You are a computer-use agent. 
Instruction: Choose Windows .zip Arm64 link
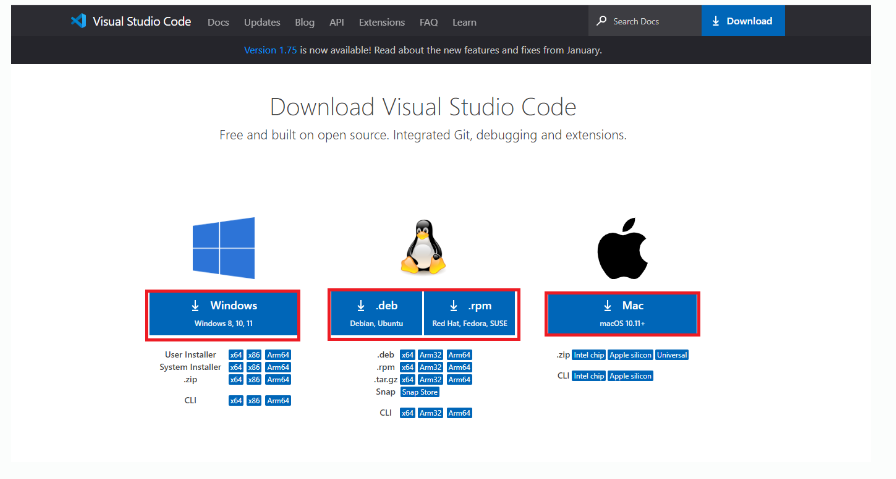[x=278, y=380]
